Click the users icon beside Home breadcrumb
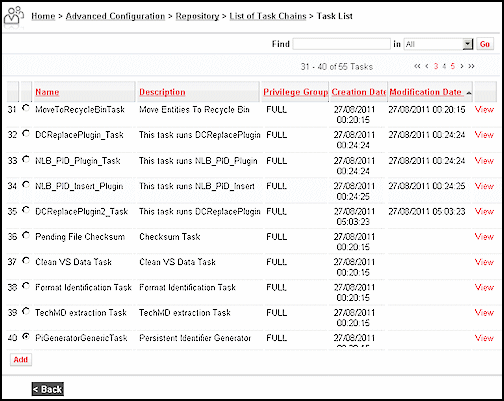504x401 pixels. click(14, 17)
